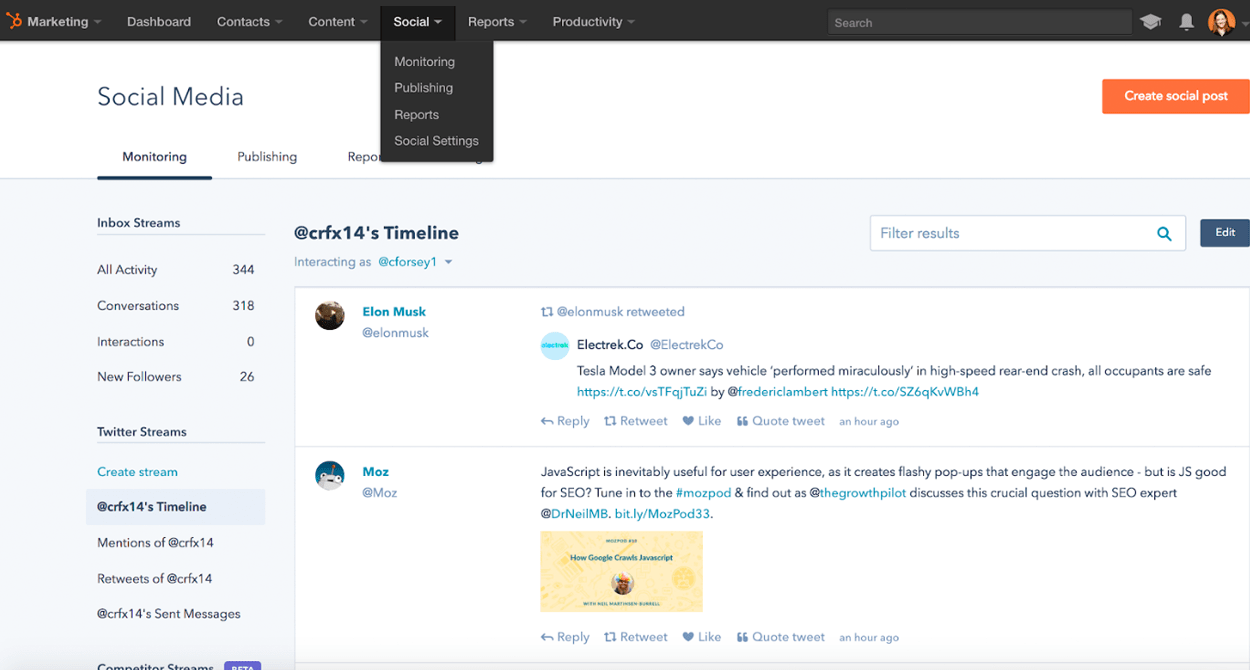Open the t.co/vsTFqjTuZi link
This screenshot has height=670, width=1250.
[x=642, y=392]
